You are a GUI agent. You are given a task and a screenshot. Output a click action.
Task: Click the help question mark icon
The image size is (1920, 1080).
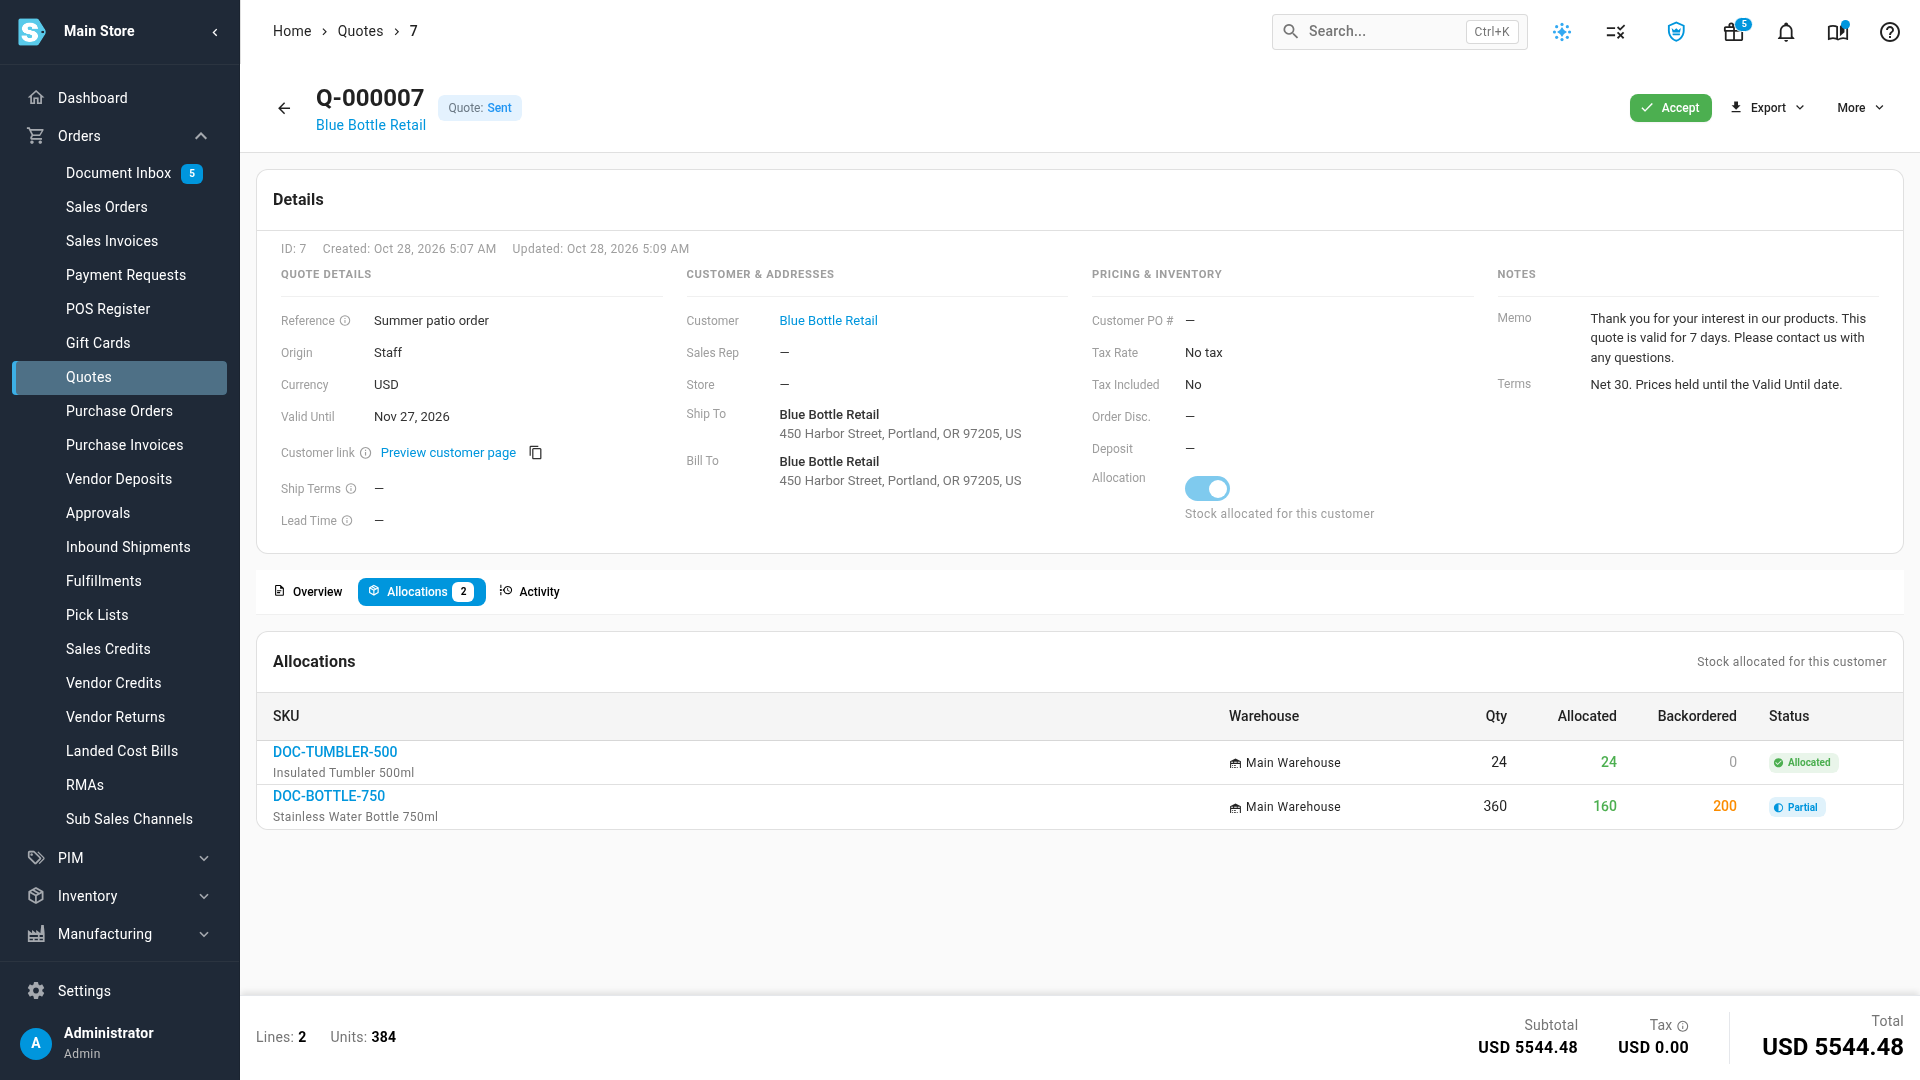[x=1889, y=32]
